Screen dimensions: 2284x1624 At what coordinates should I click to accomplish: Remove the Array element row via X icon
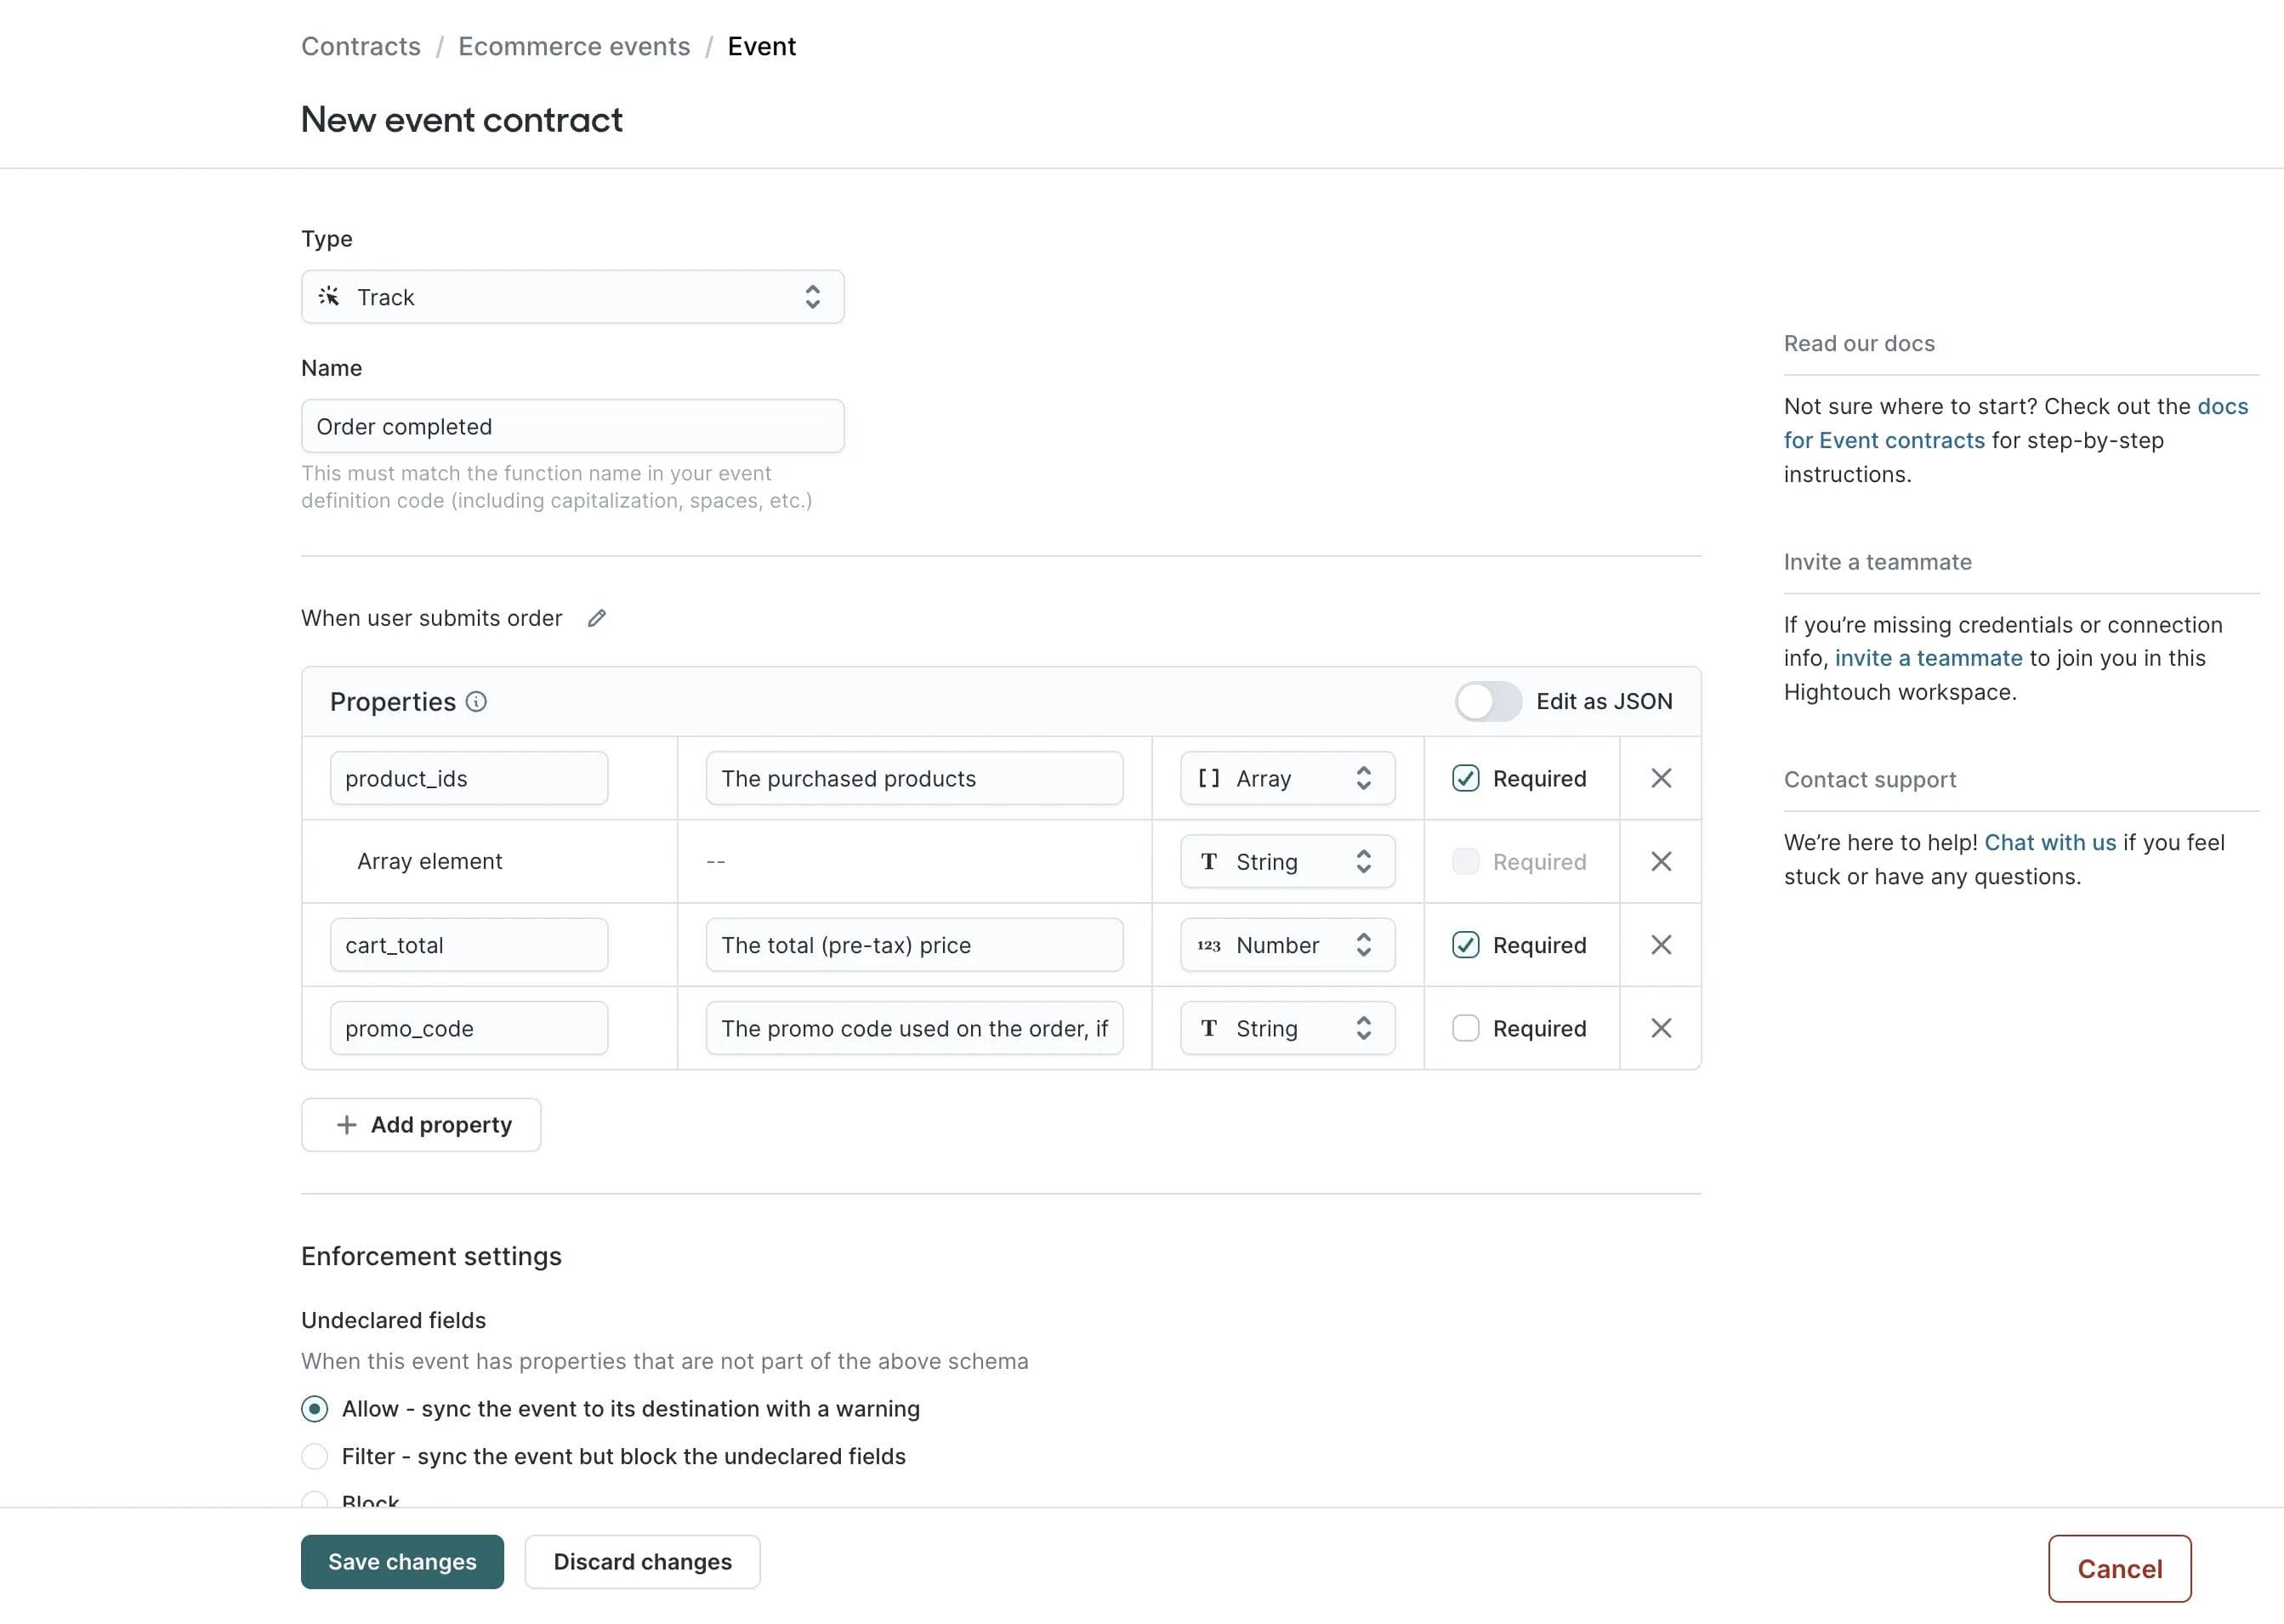(1661, 861)
